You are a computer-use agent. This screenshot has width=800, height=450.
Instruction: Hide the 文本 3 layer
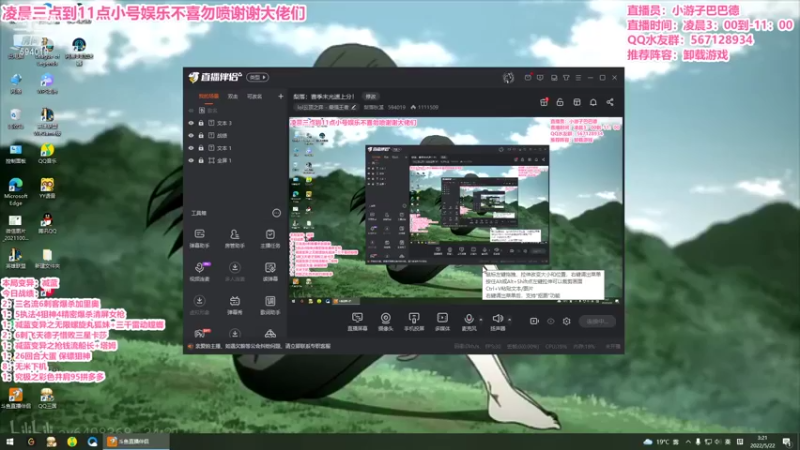click(191, 123)
